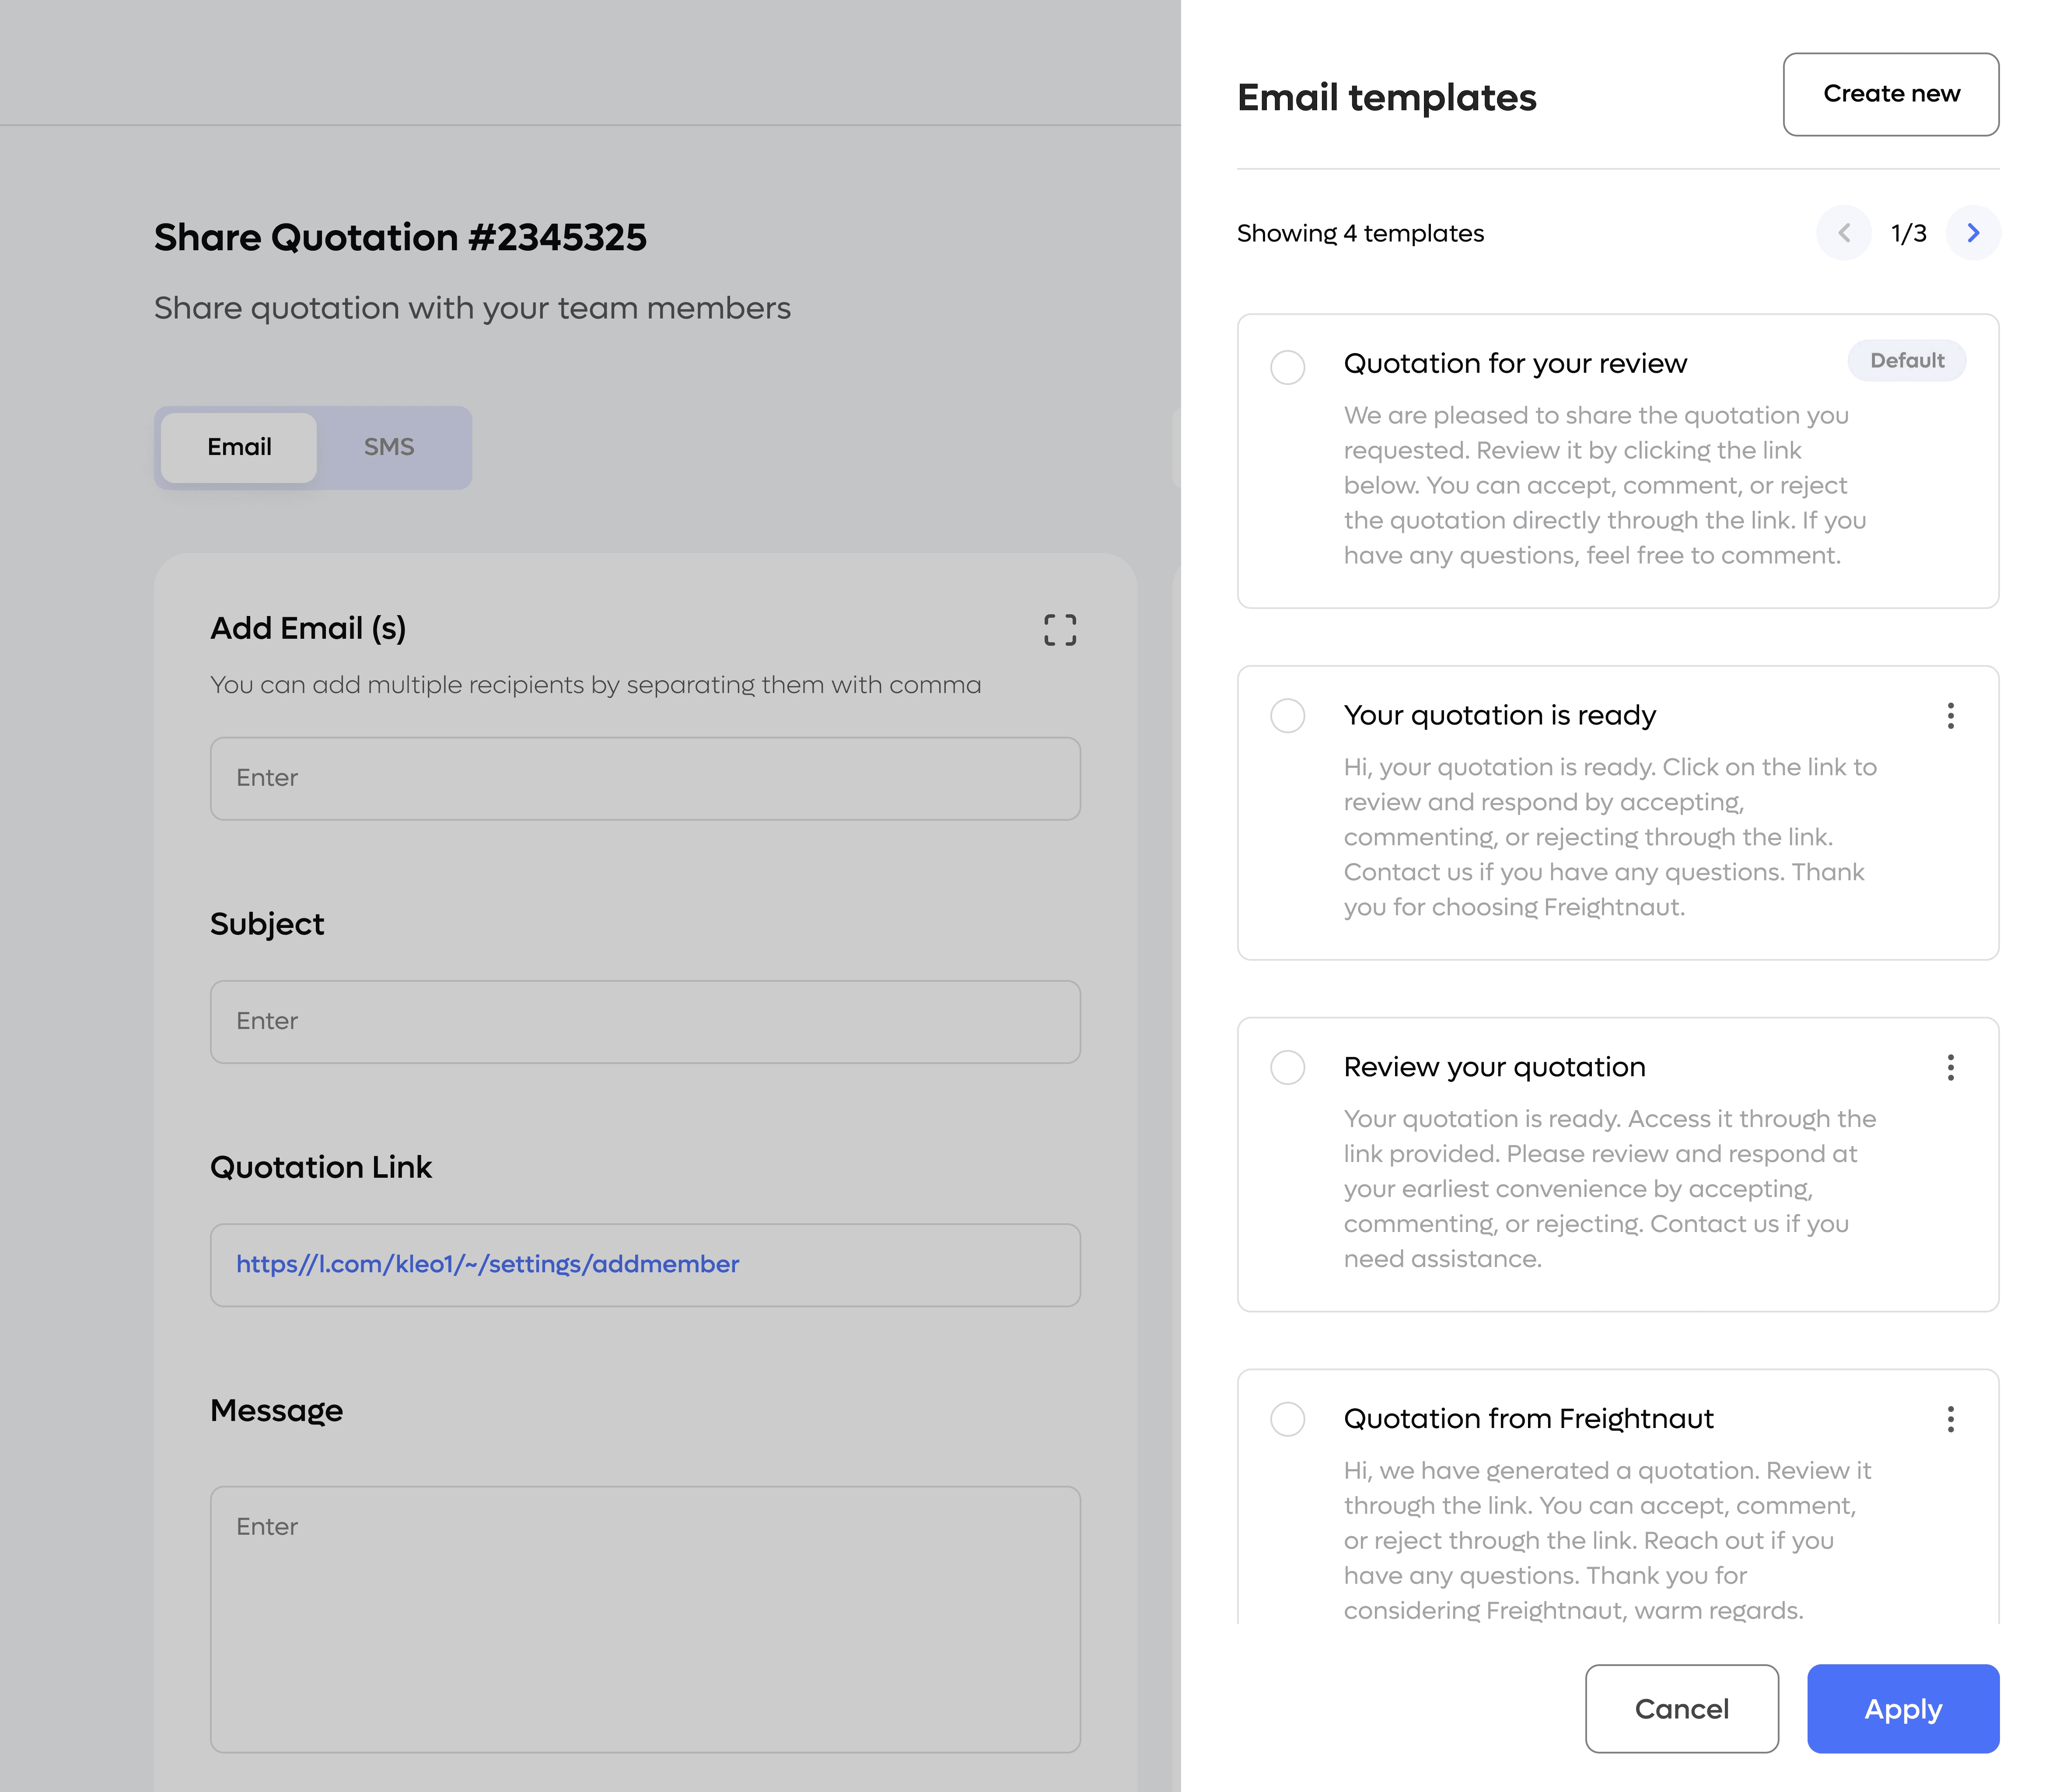
Task: Click the Cancel button
Action: (1681, 1708)
